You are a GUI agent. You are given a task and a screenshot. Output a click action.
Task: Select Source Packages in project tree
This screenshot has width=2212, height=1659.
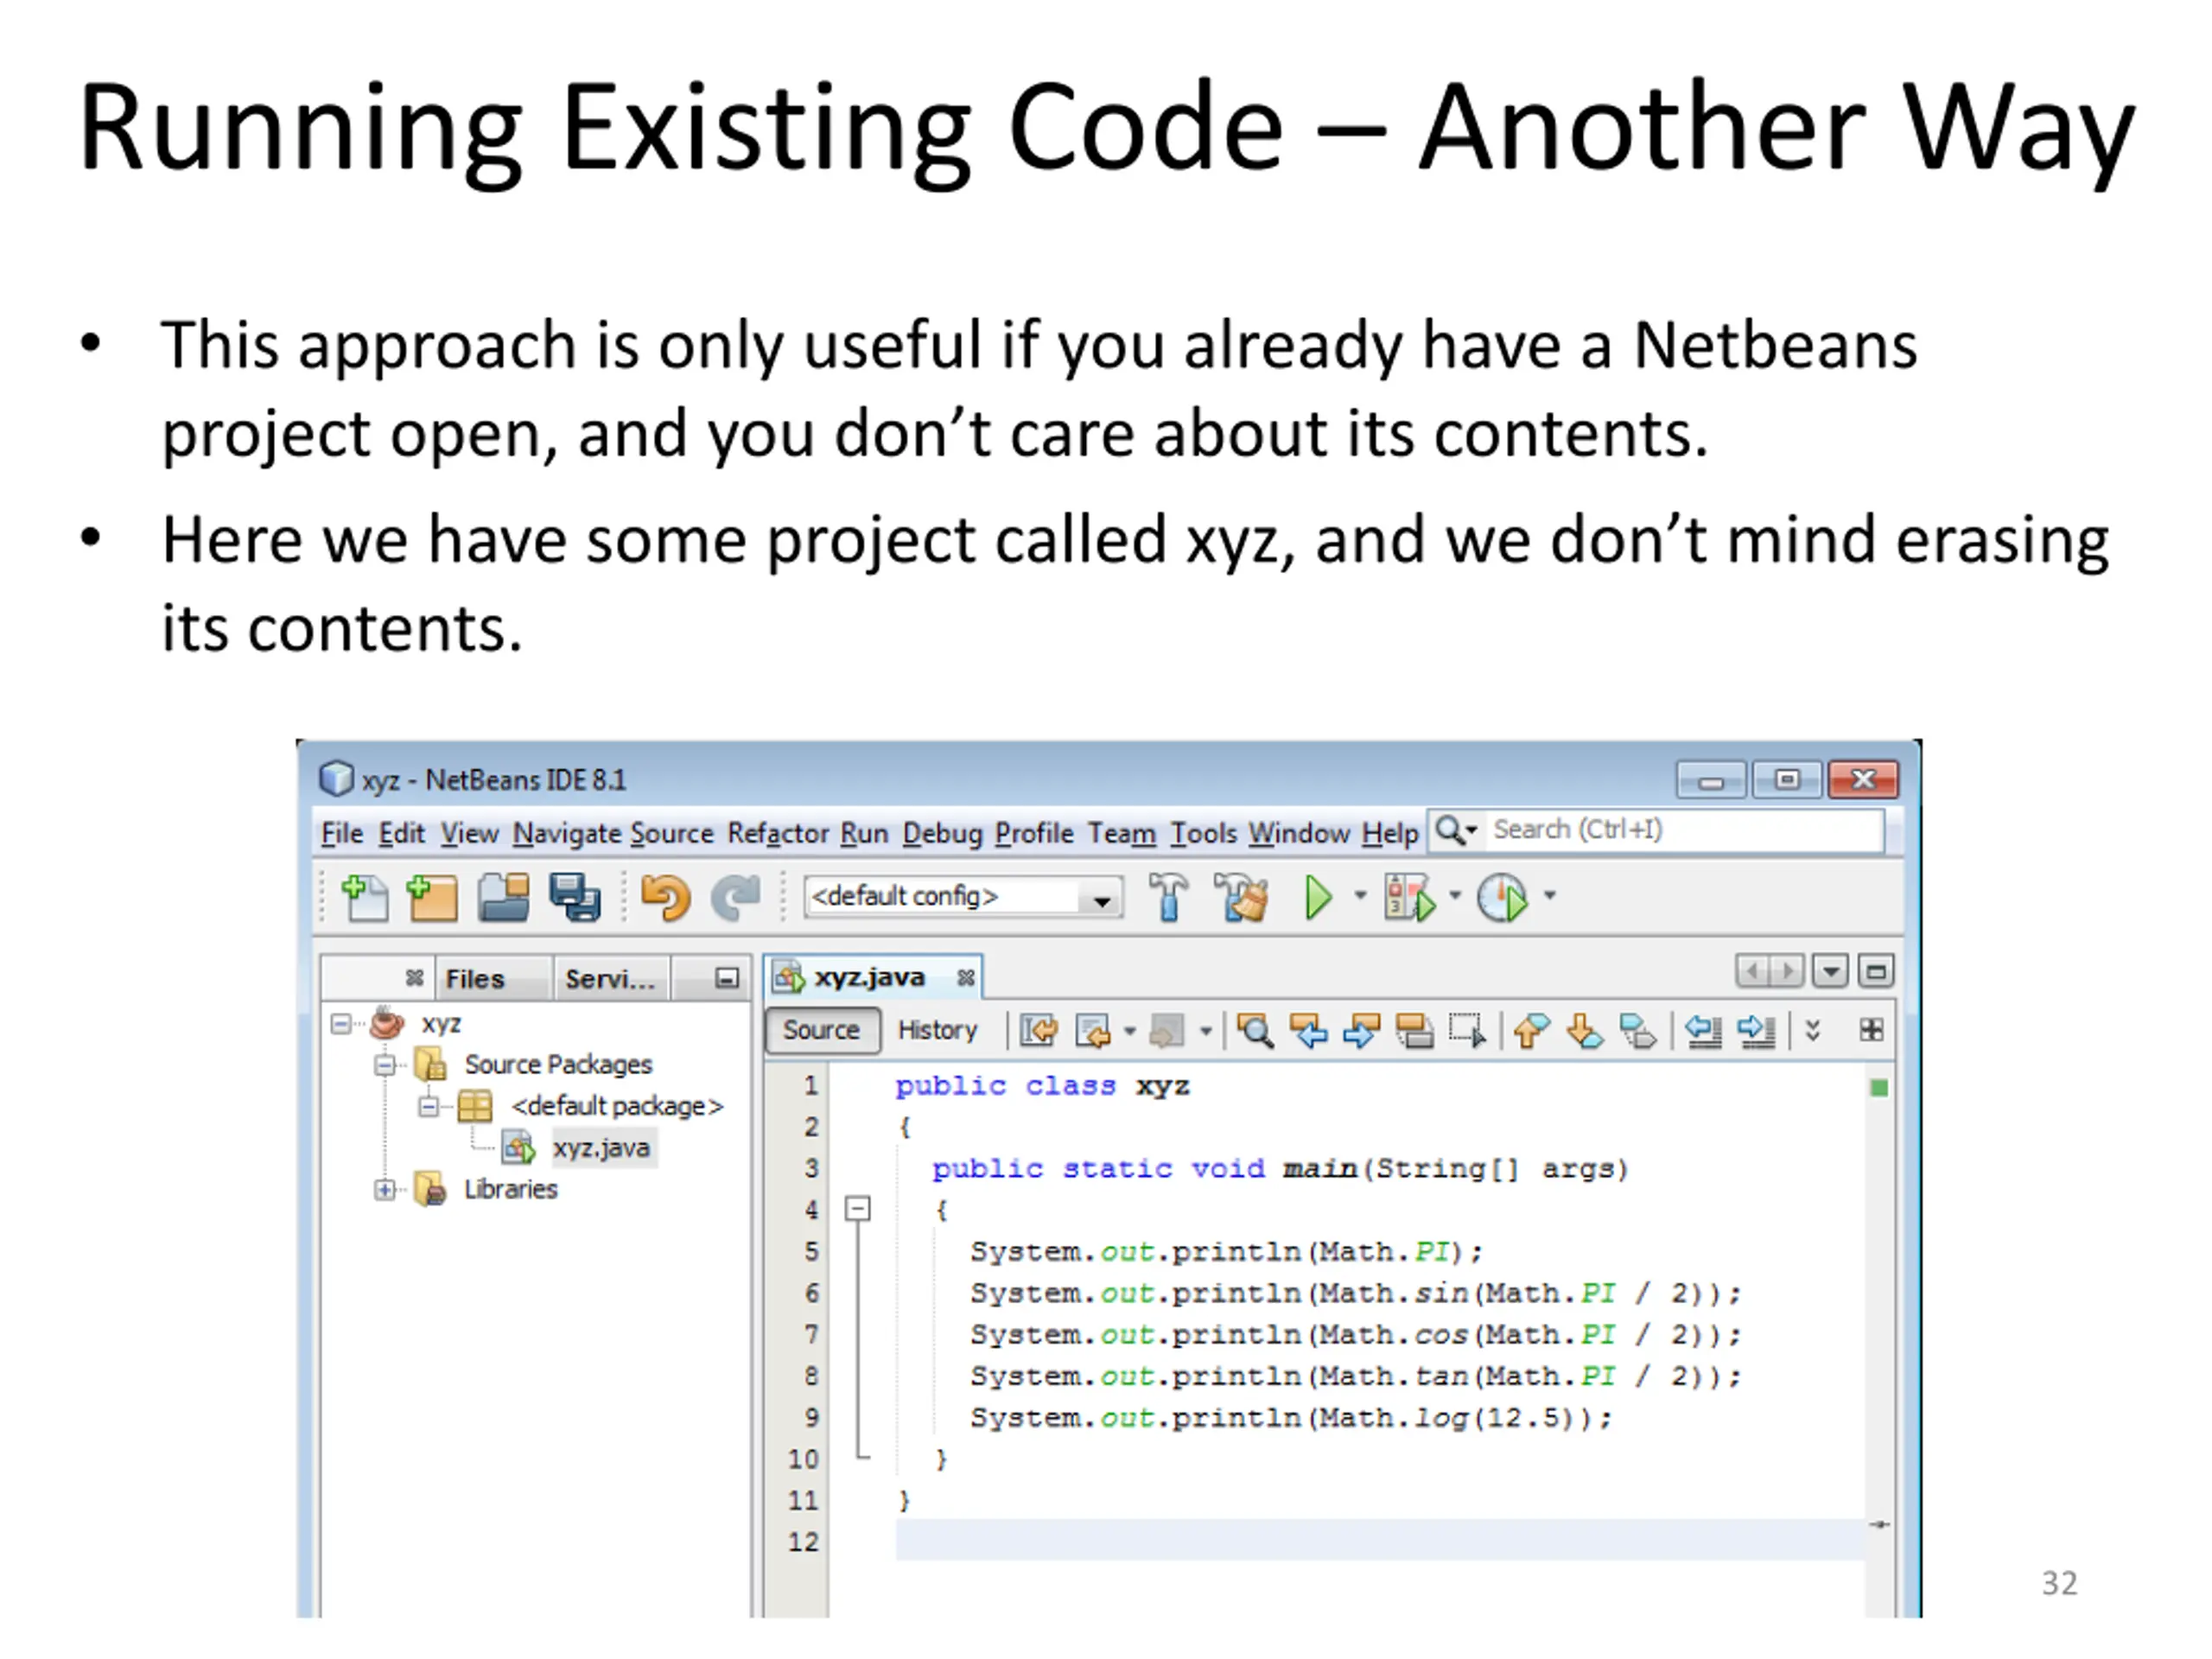[x=557, y=1064]
